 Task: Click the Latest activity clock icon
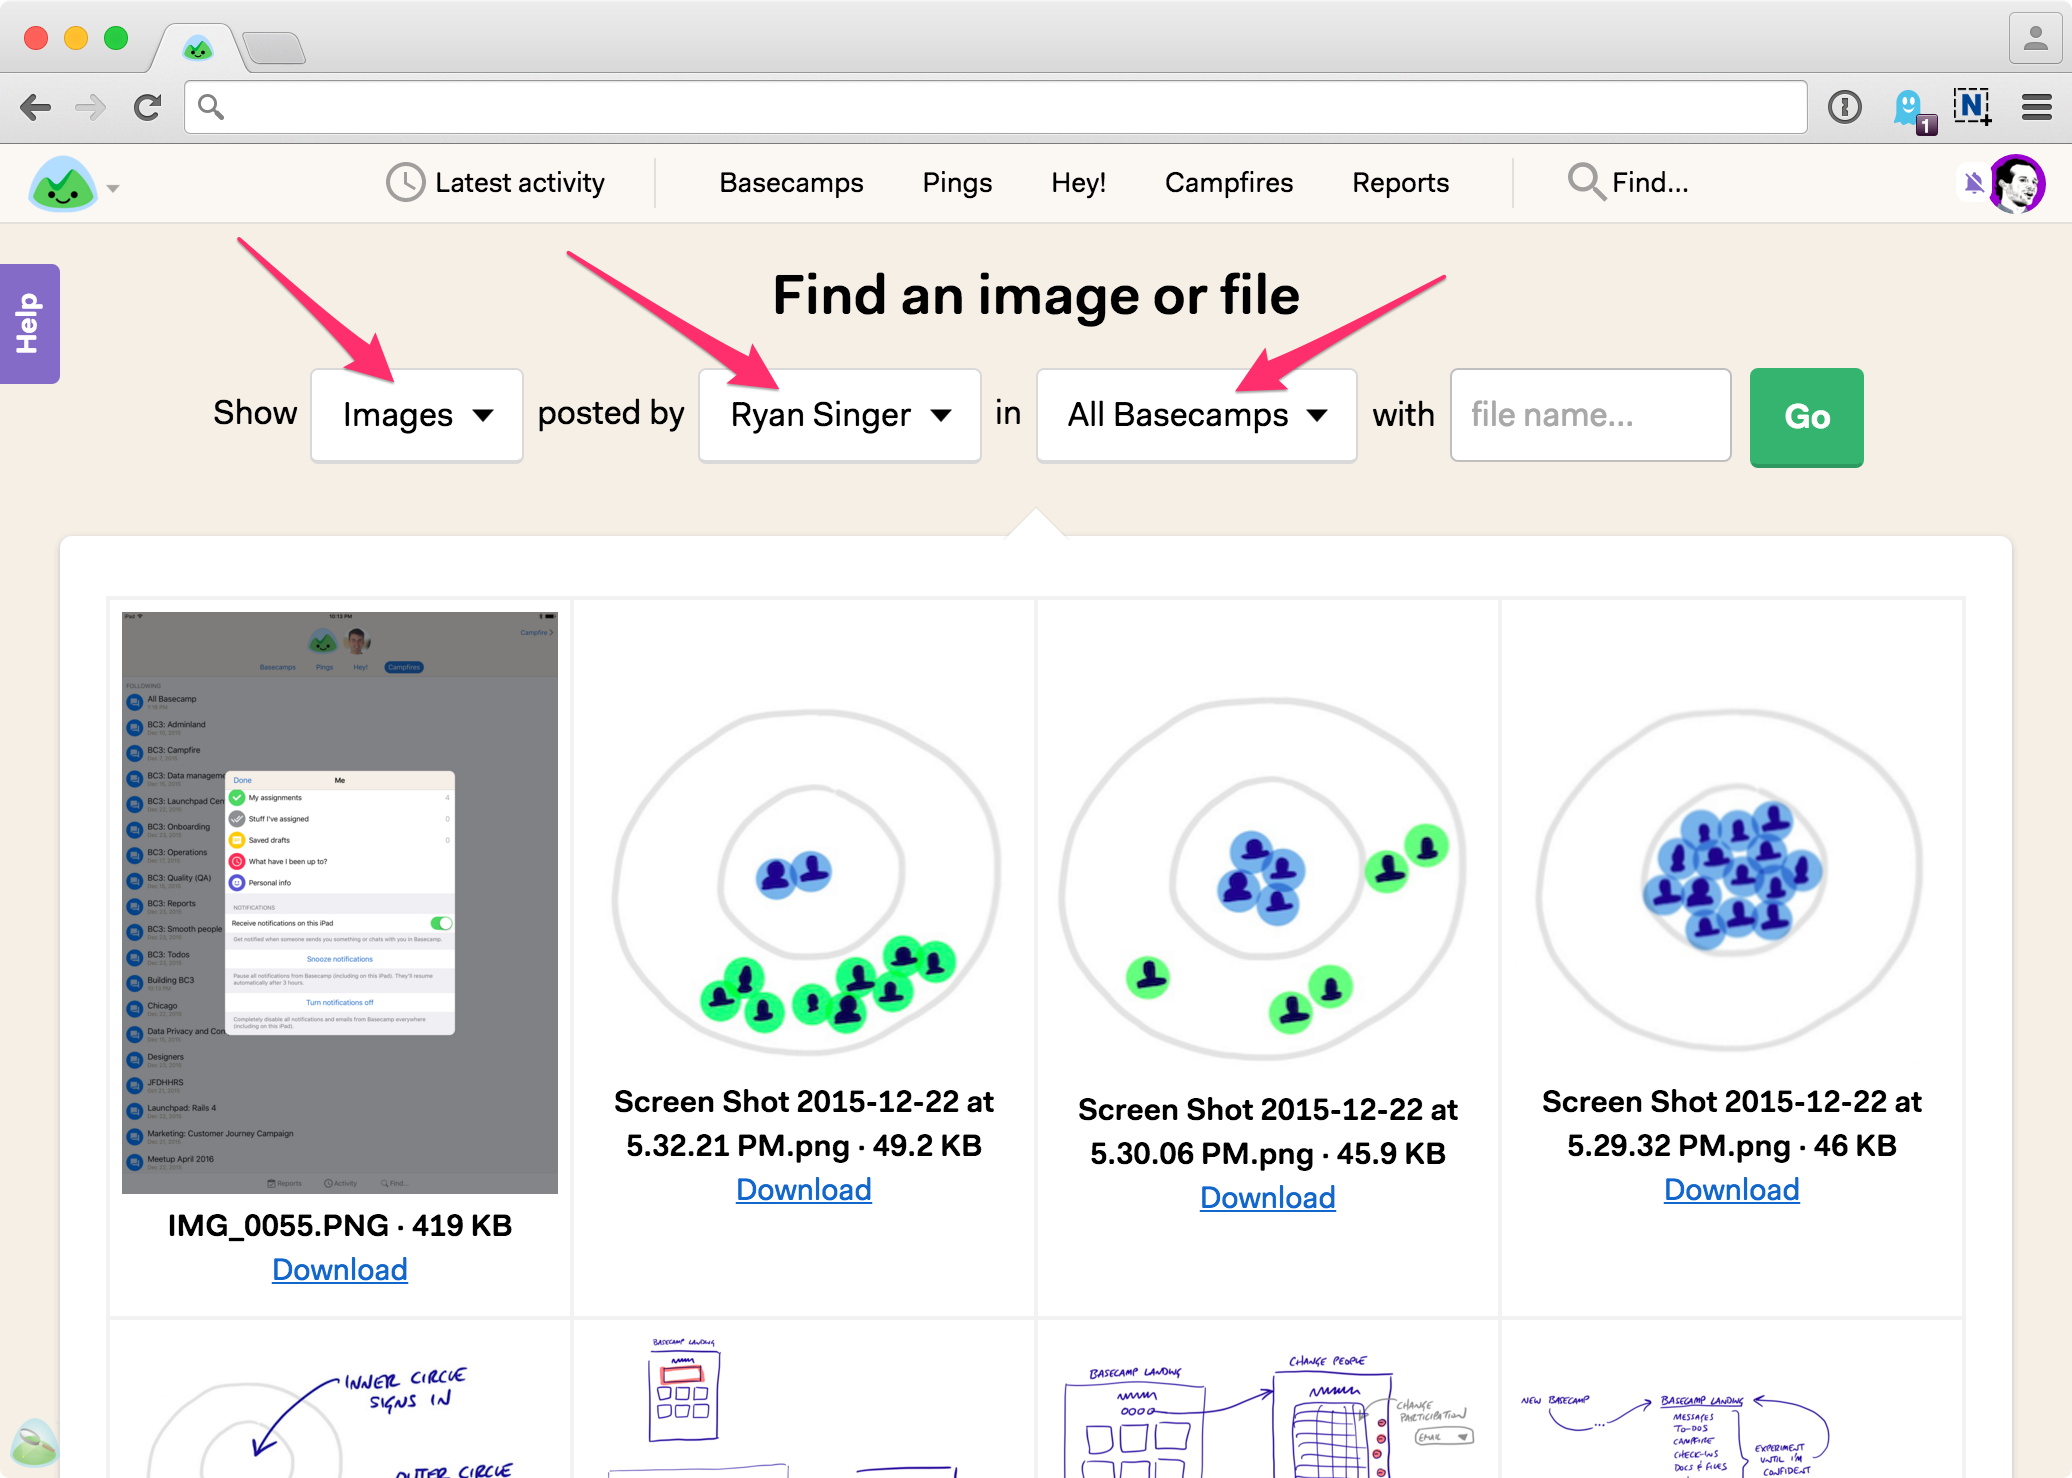tap(406, 183)
